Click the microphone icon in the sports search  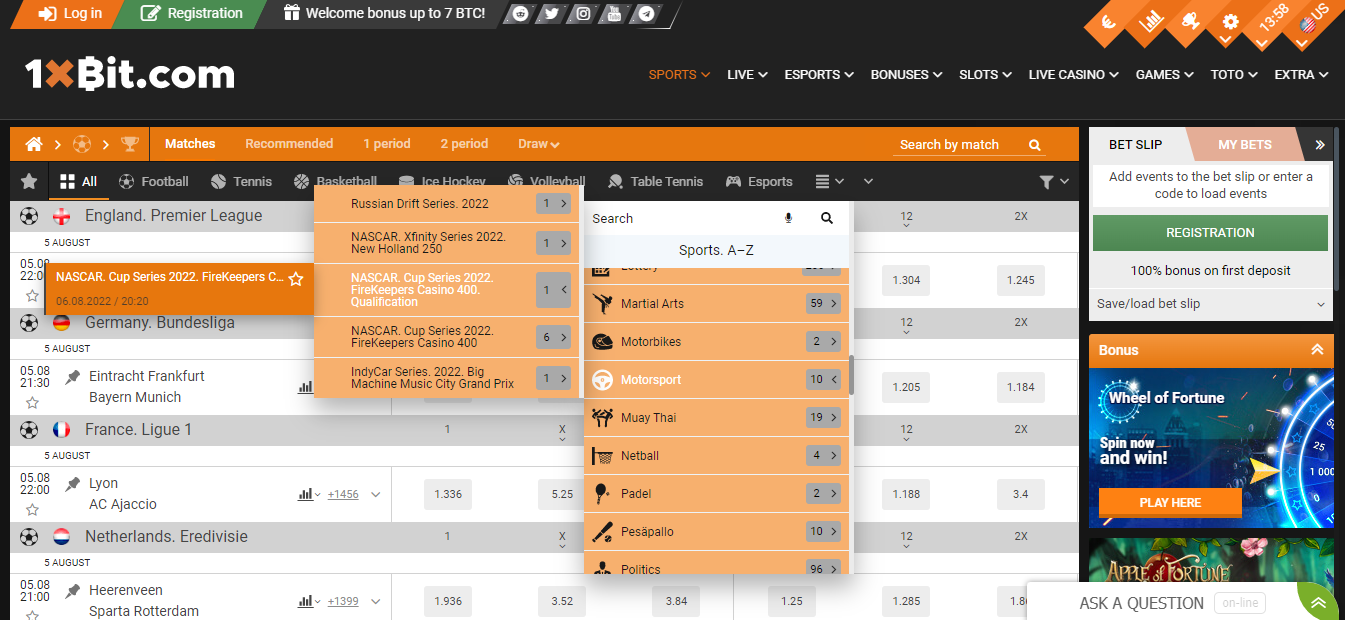coord(788,217)
